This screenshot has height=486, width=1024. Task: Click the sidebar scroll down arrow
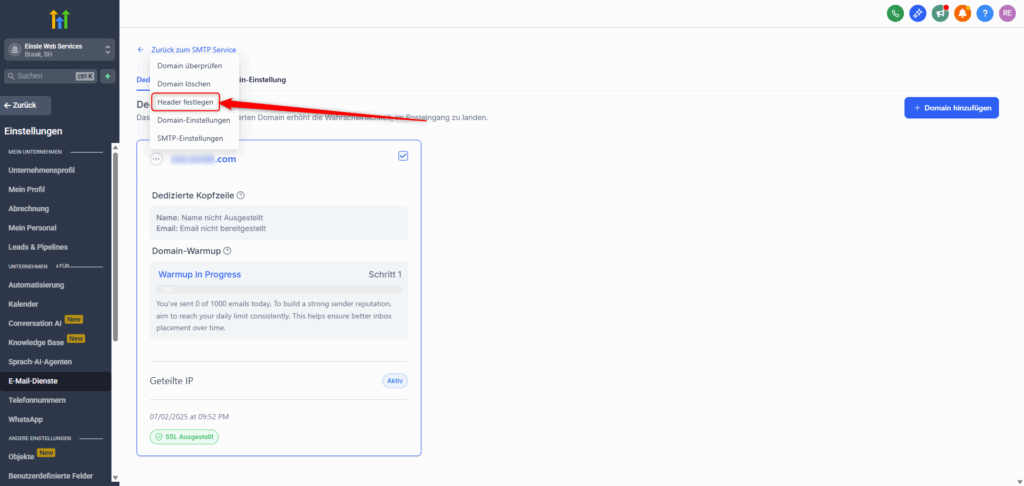pyautogui.click(x=116, y=478)
